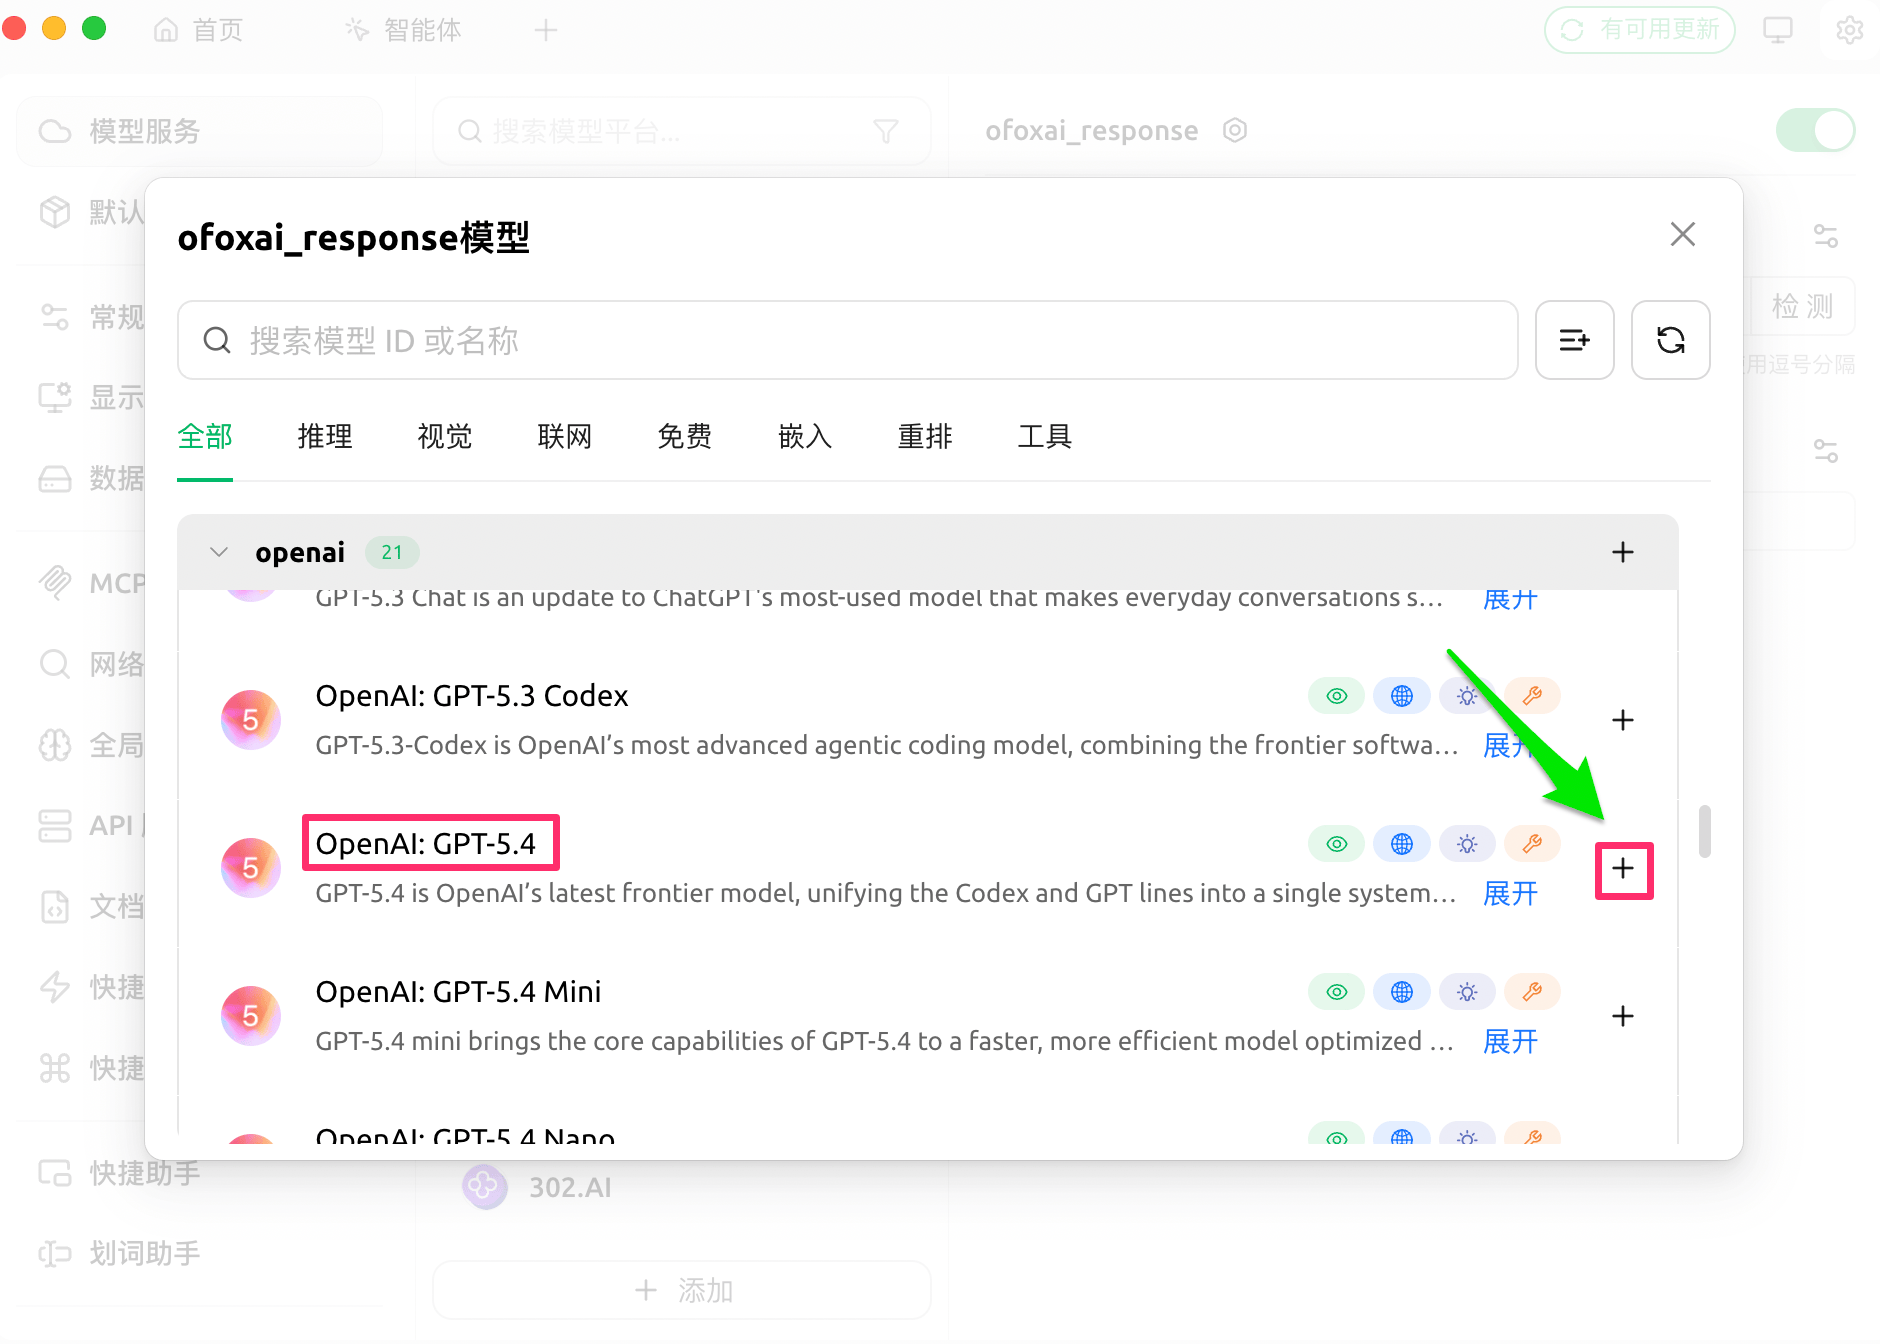Switch to the 推理 tab
The width and height of the screenshot is (1880, 1344).
coord(325,437)
